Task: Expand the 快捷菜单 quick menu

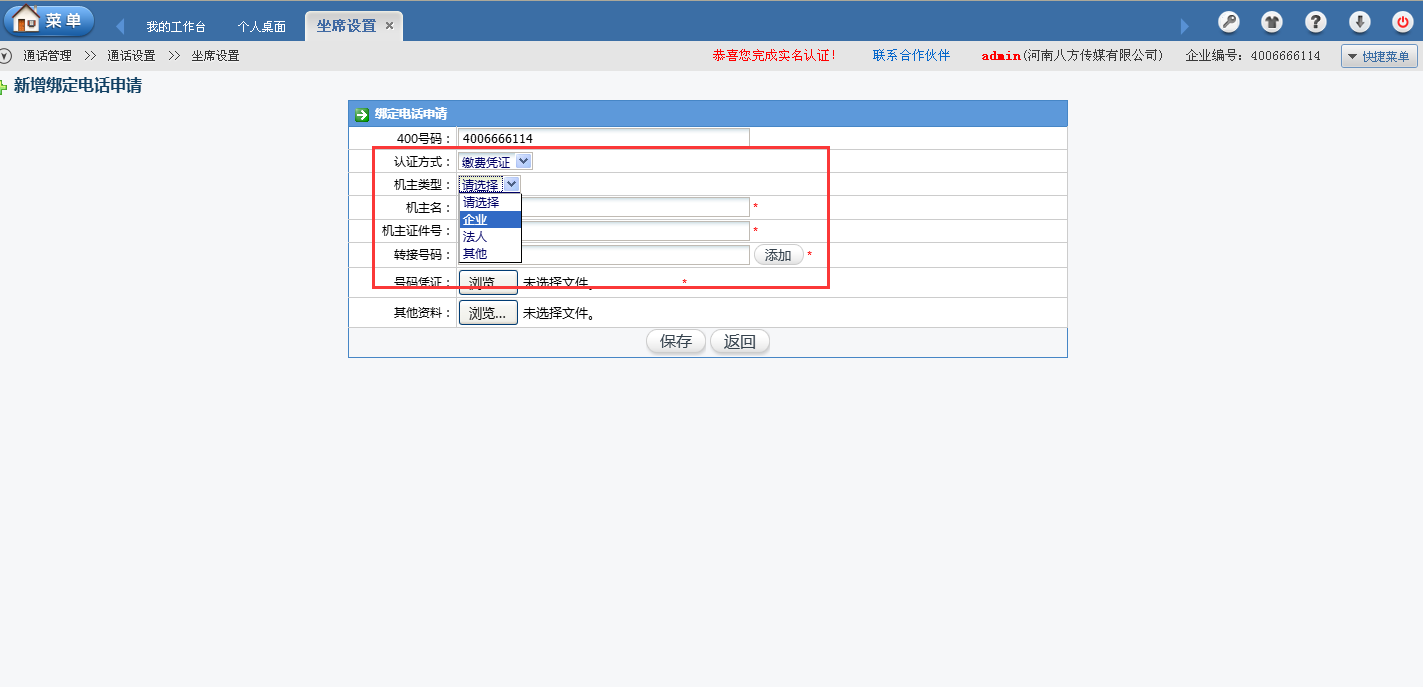Action: pos(1379,57)
